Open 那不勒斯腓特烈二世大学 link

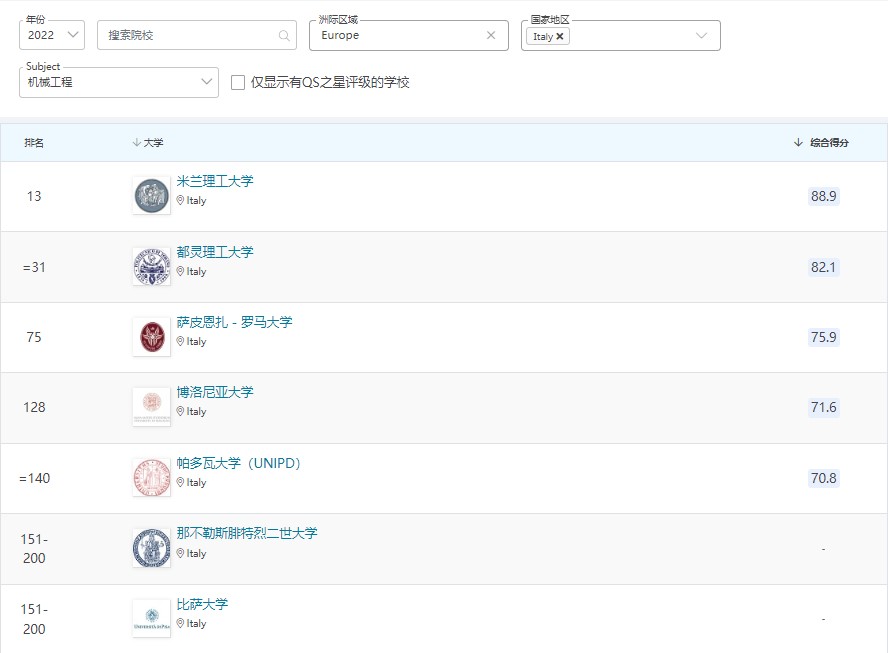(247, 533)
